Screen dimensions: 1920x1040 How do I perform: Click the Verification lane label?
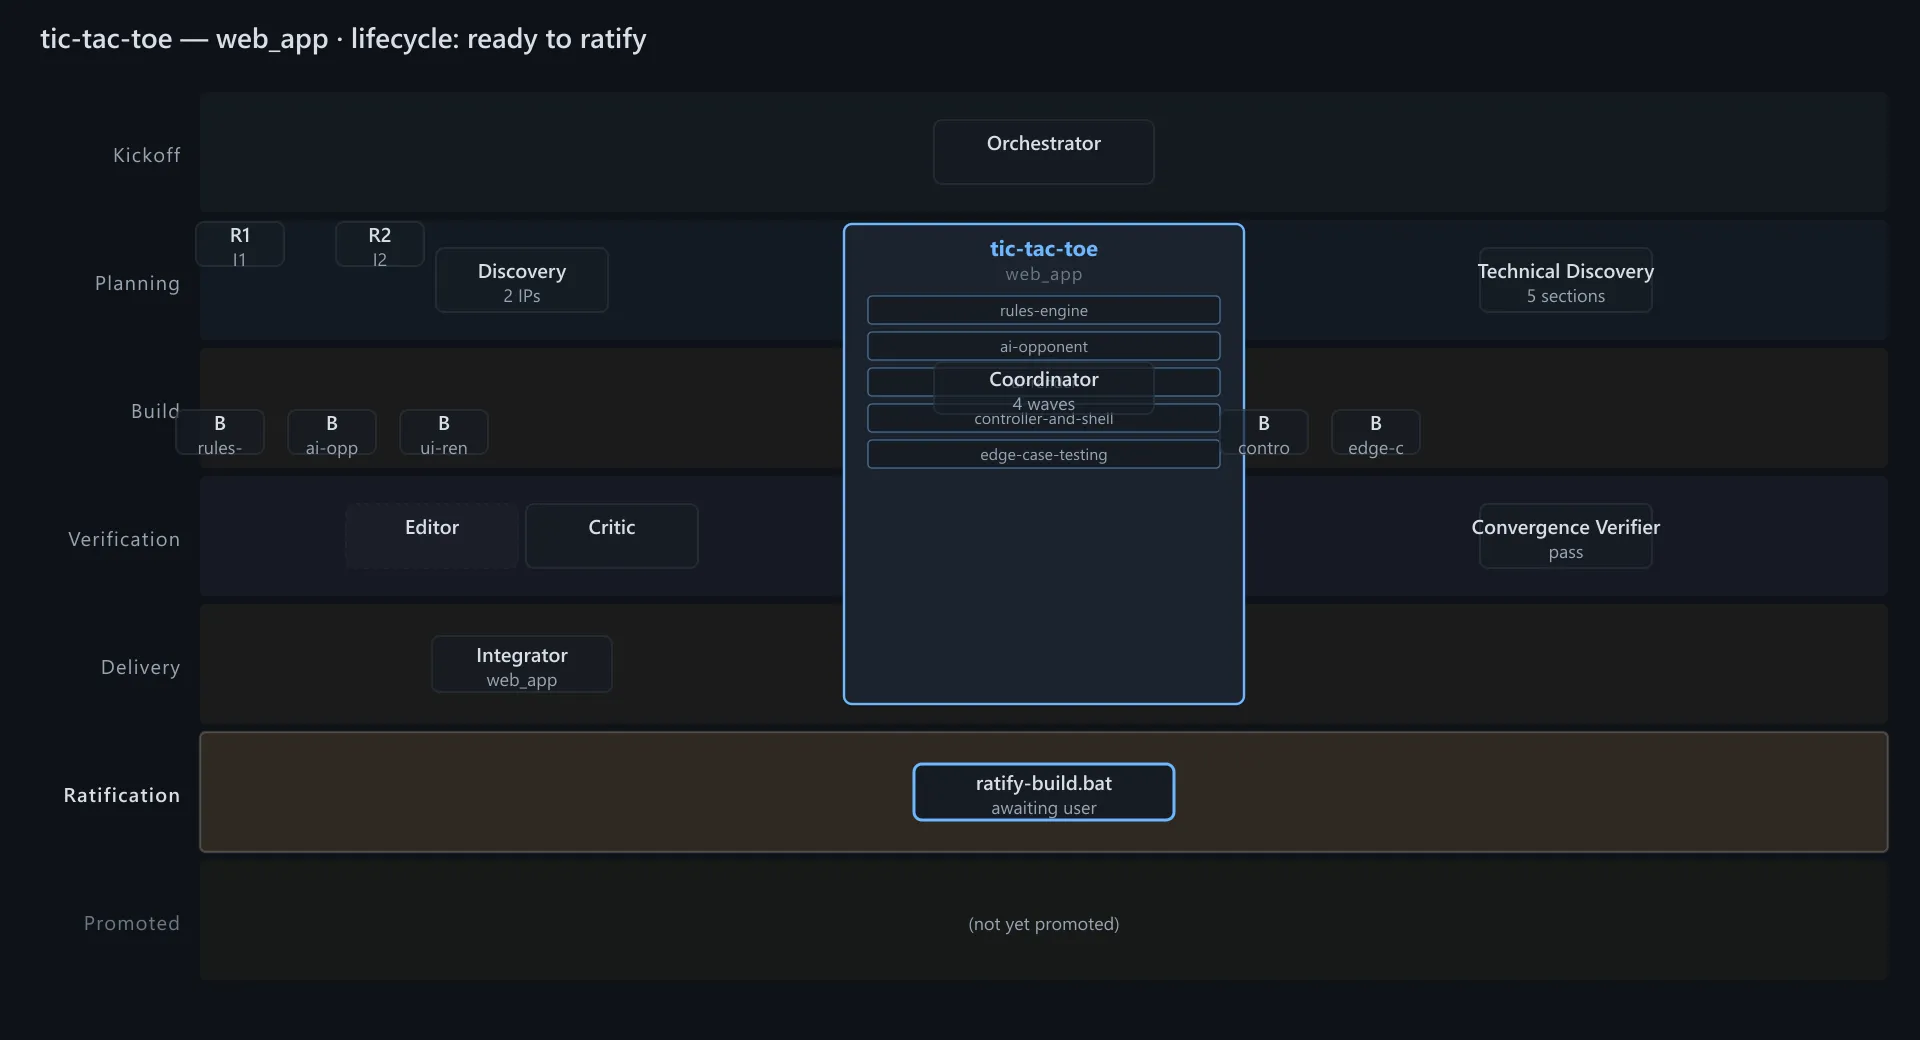tap(124, 539)
